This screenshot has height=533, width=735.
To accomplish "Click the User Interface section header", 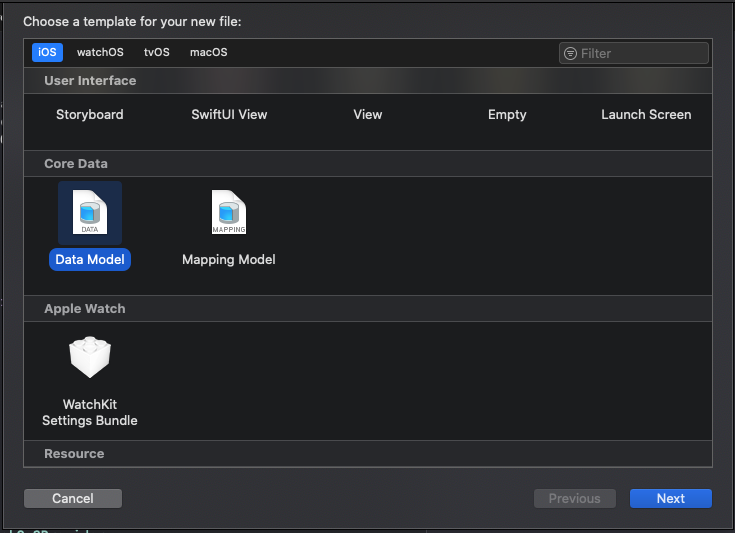I will 368,81.
